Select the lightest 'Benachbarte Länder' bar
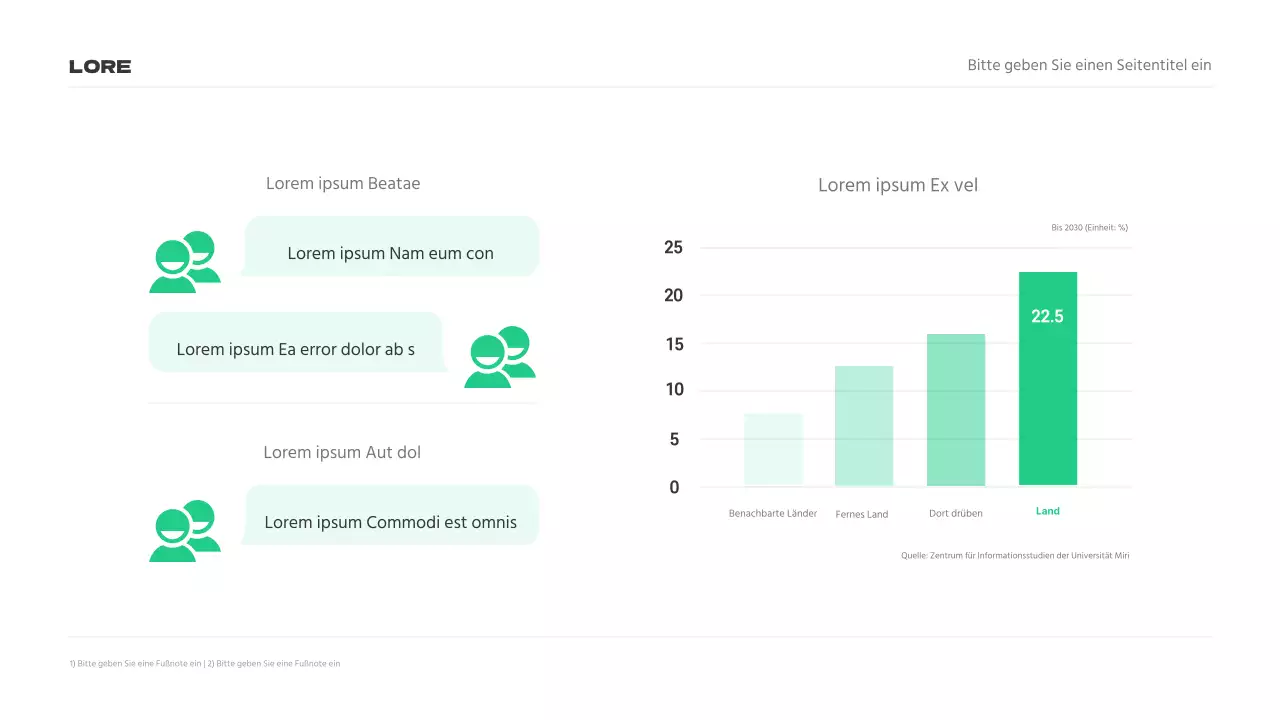This screenshot has width=1280, height=720. pyautogui.click(x=773, y=449)
